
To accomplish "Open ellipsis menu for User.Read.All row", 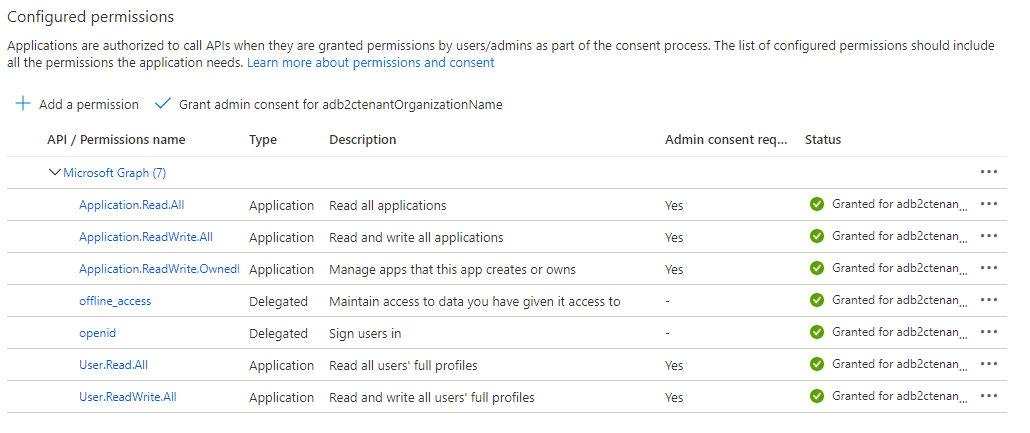I will tap(989, 364).
